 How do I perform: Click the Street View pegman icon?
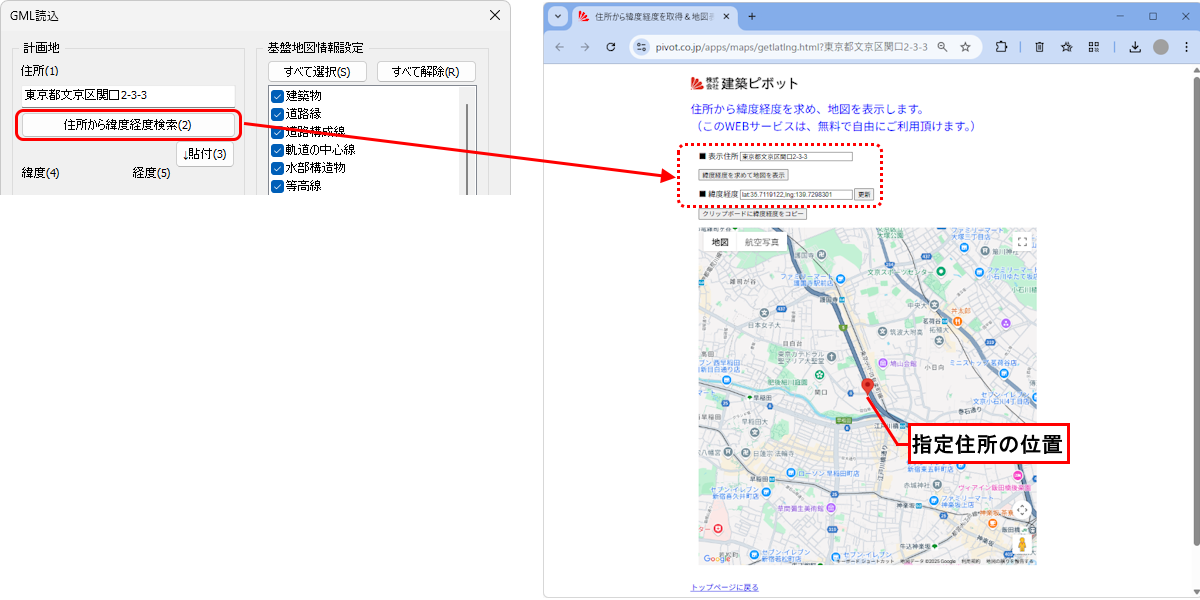(1022, 544)
